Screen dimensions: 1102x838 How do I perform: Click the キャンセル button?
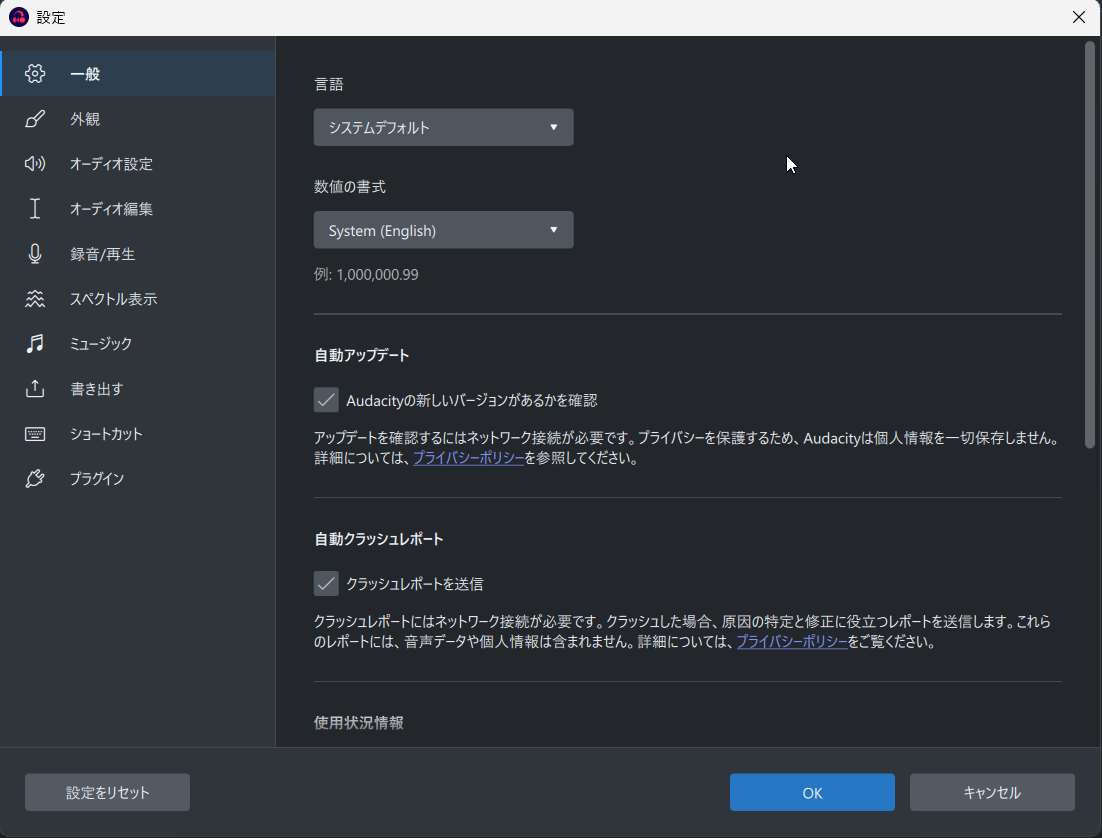[x=992, y=792]
